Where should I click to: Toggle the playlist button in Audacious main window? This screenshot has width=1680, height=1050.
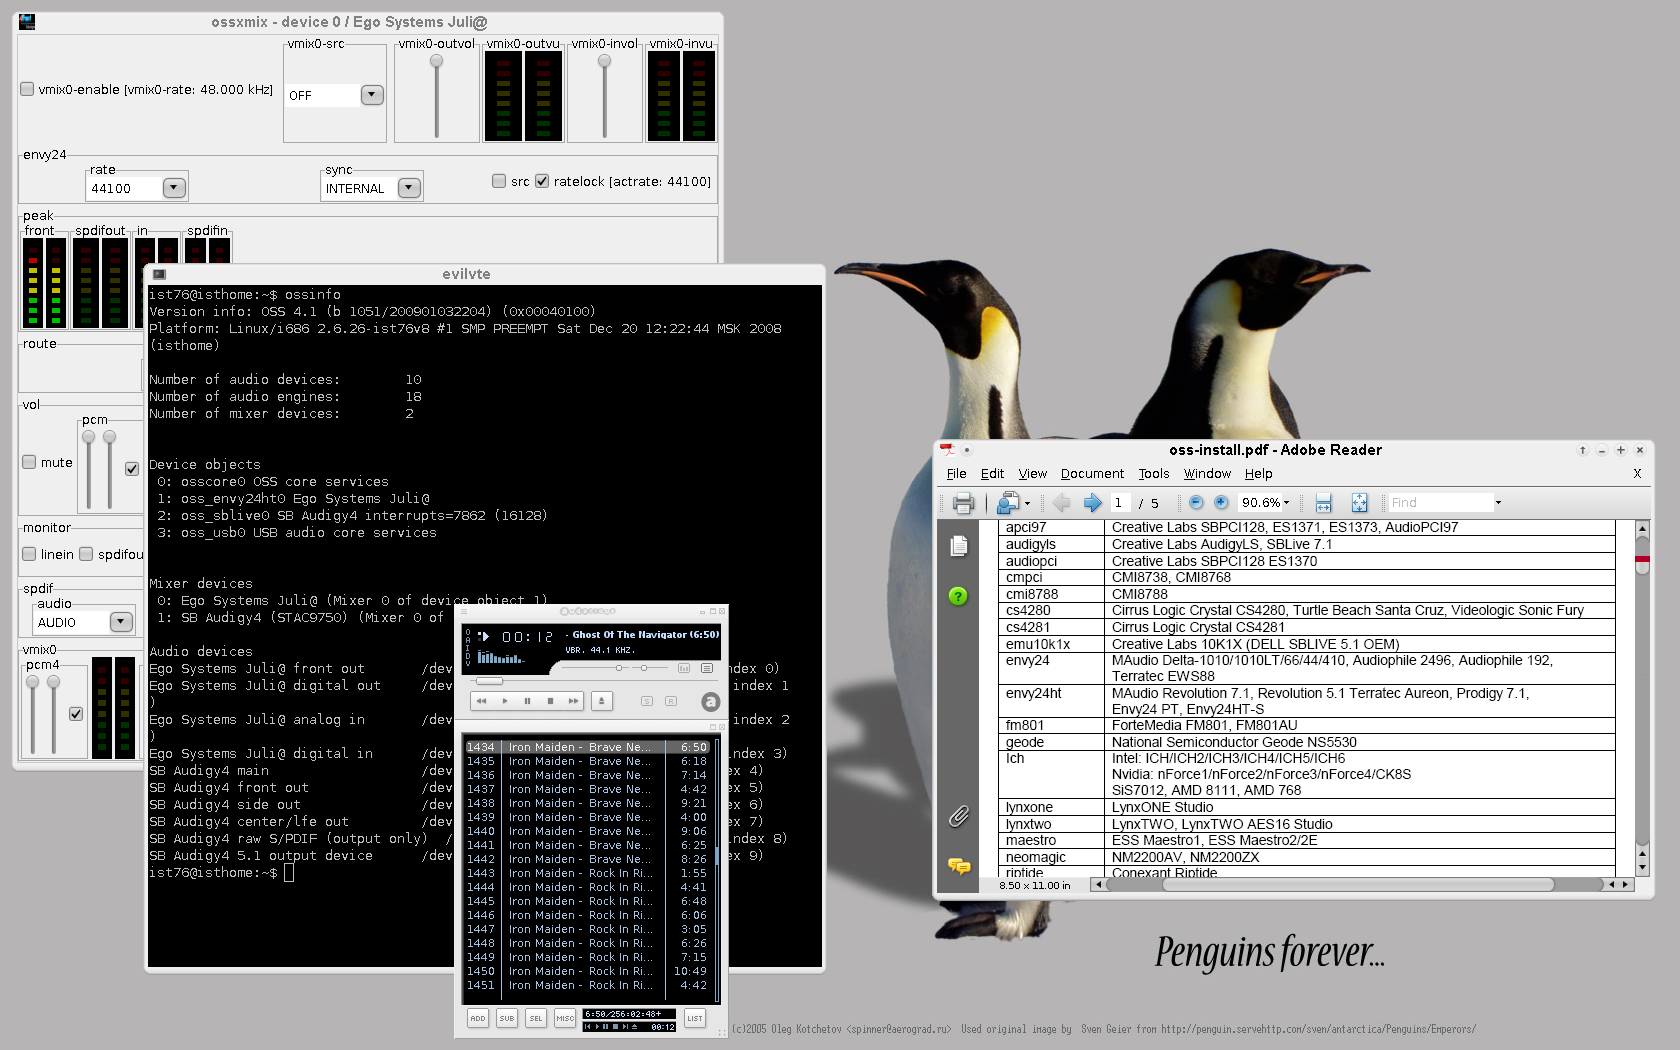pyautogui.click(x=707, y=668)
